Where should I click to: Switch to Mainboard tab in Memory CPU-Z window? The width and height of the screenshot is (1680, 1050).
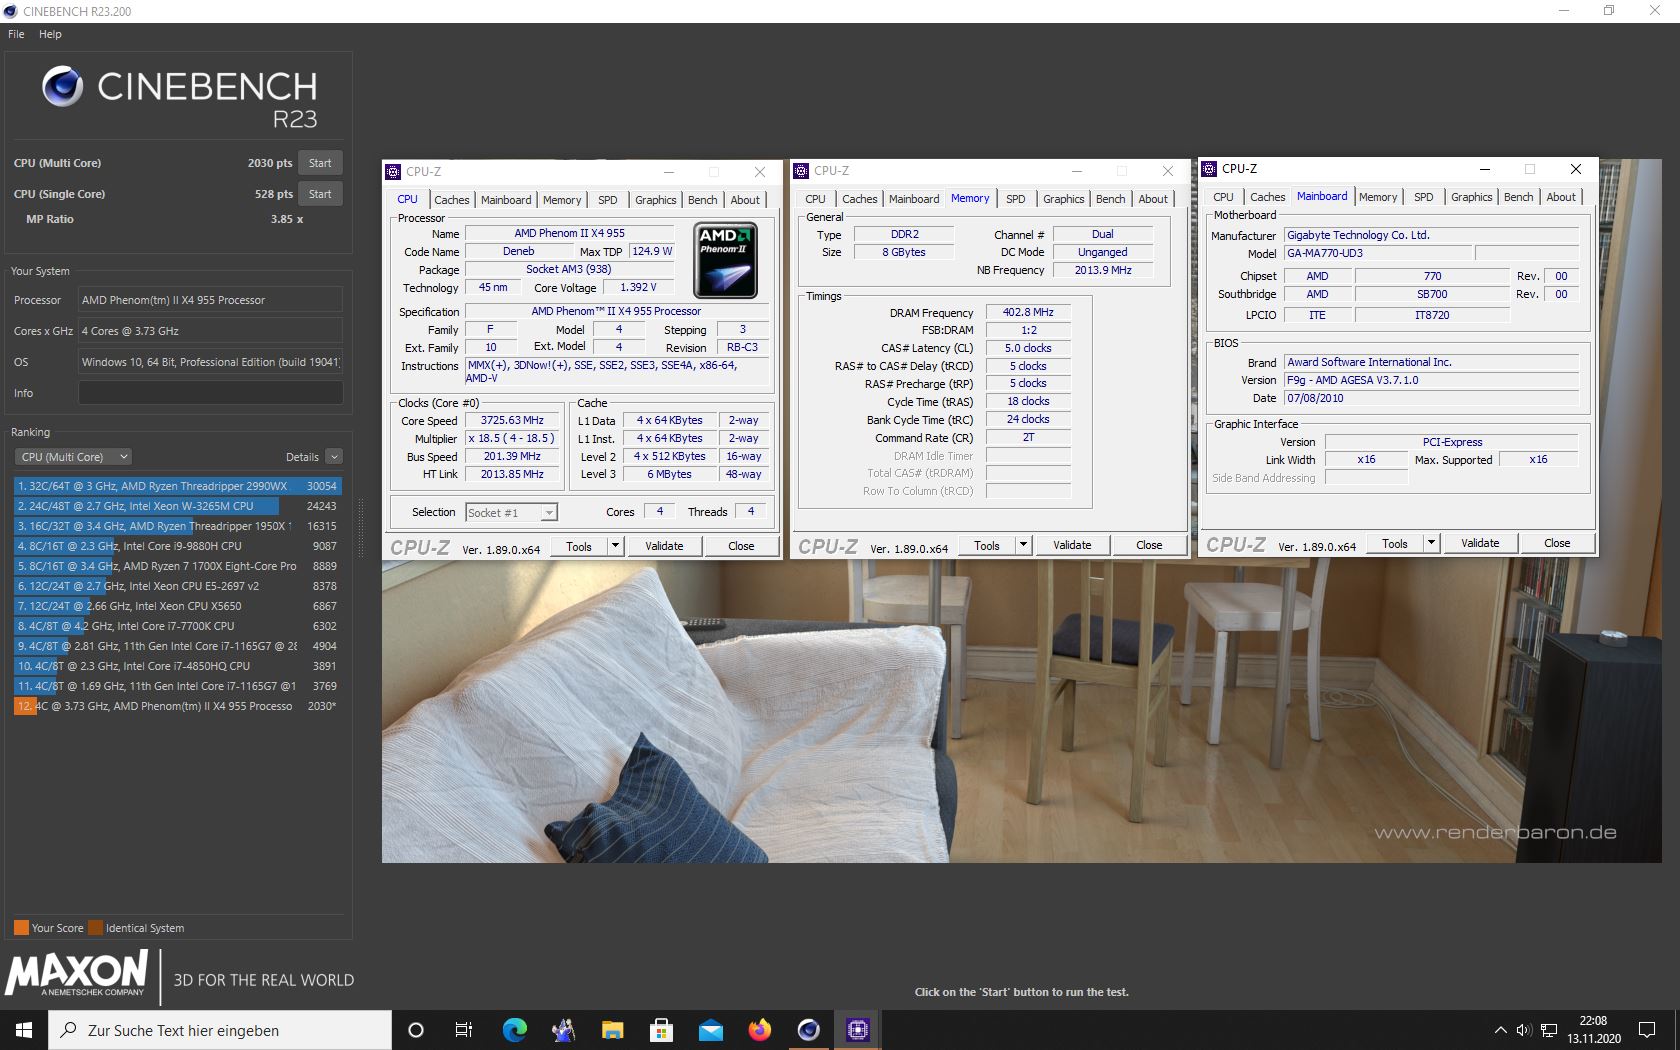coord(914,199)
